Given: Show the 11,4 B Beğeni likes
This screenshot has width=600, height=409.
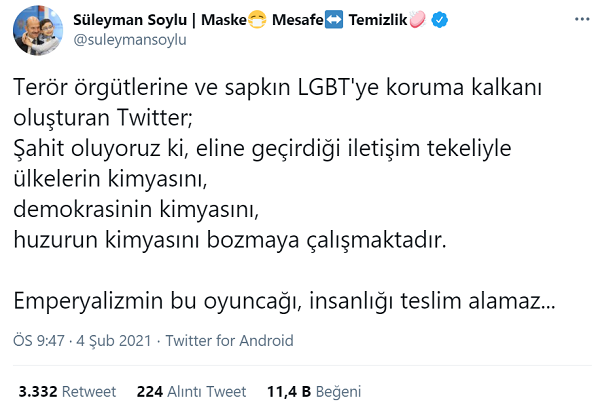Looking at the screenshot, I should point(314,391).
